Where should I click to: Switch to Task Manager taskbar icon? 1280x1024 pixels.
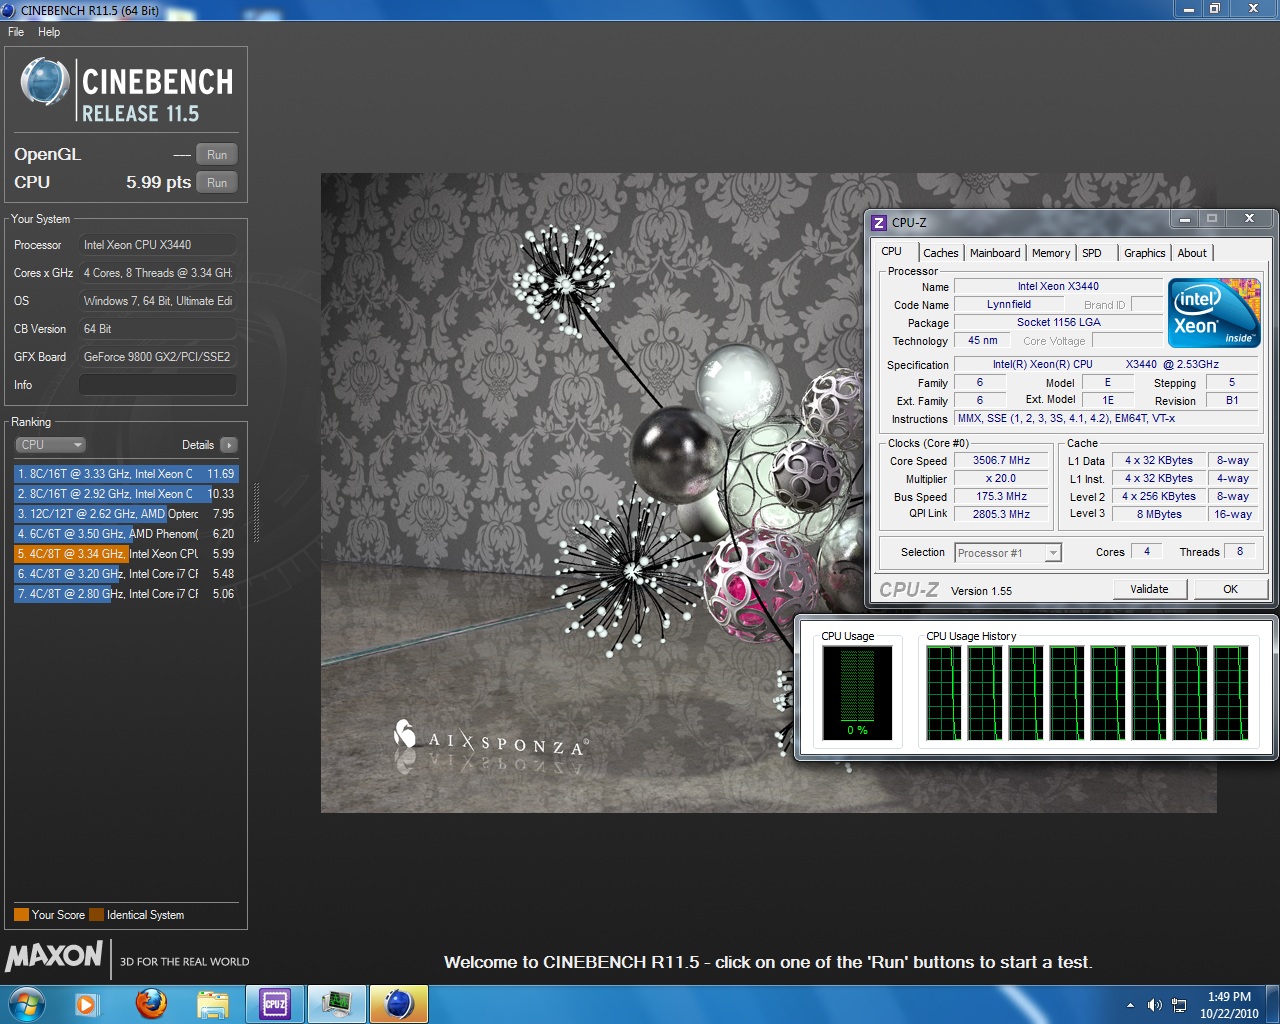[337, 1004]
